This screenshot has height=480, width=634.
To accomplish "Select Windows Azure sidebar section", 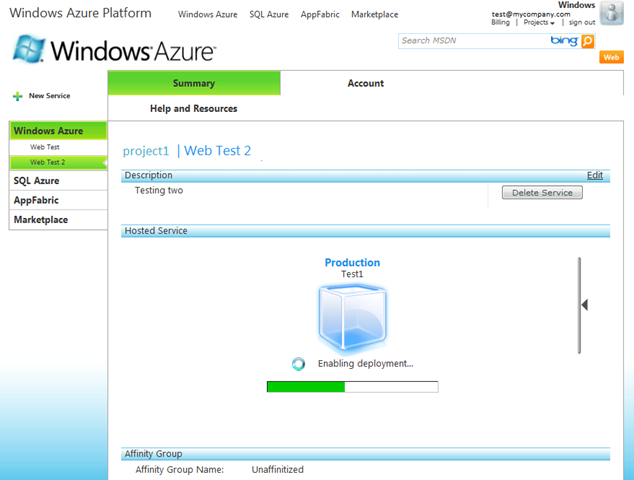I will click(x=58, y=131).
